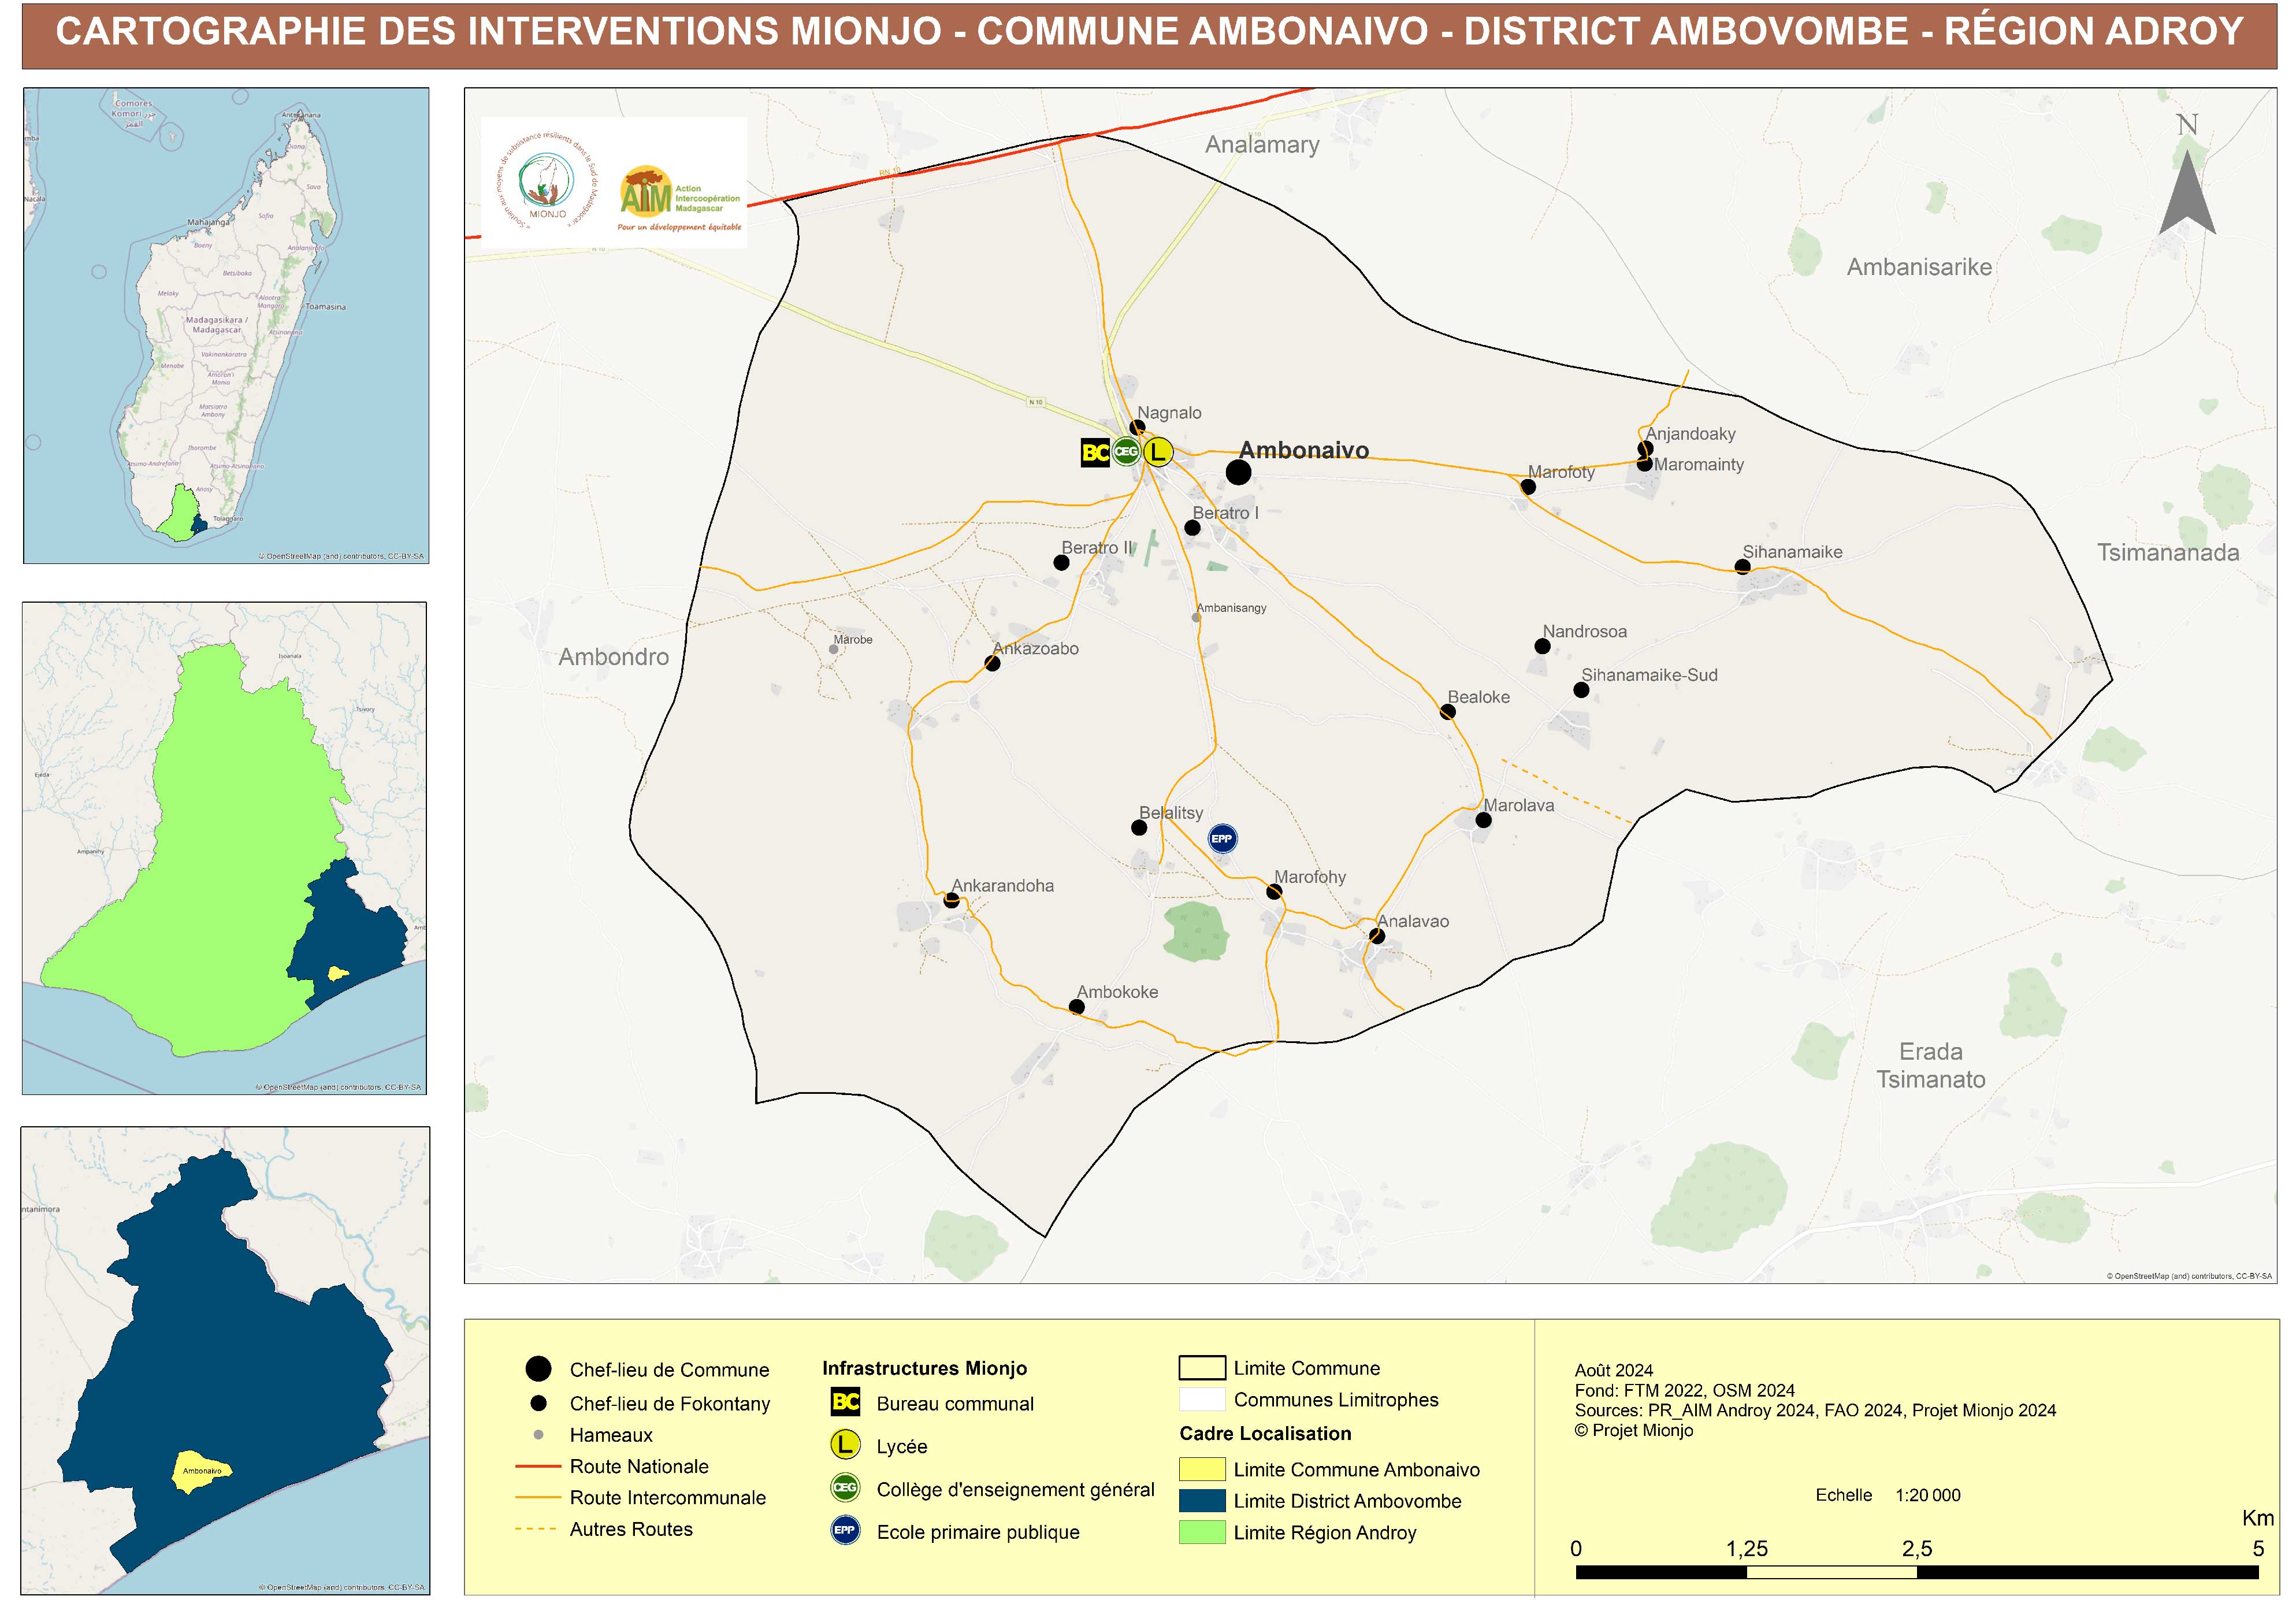Click the blue EPP icon near Belalitsy
Viewport: 2296px width, 1622px height.
tap(1222, 839)
